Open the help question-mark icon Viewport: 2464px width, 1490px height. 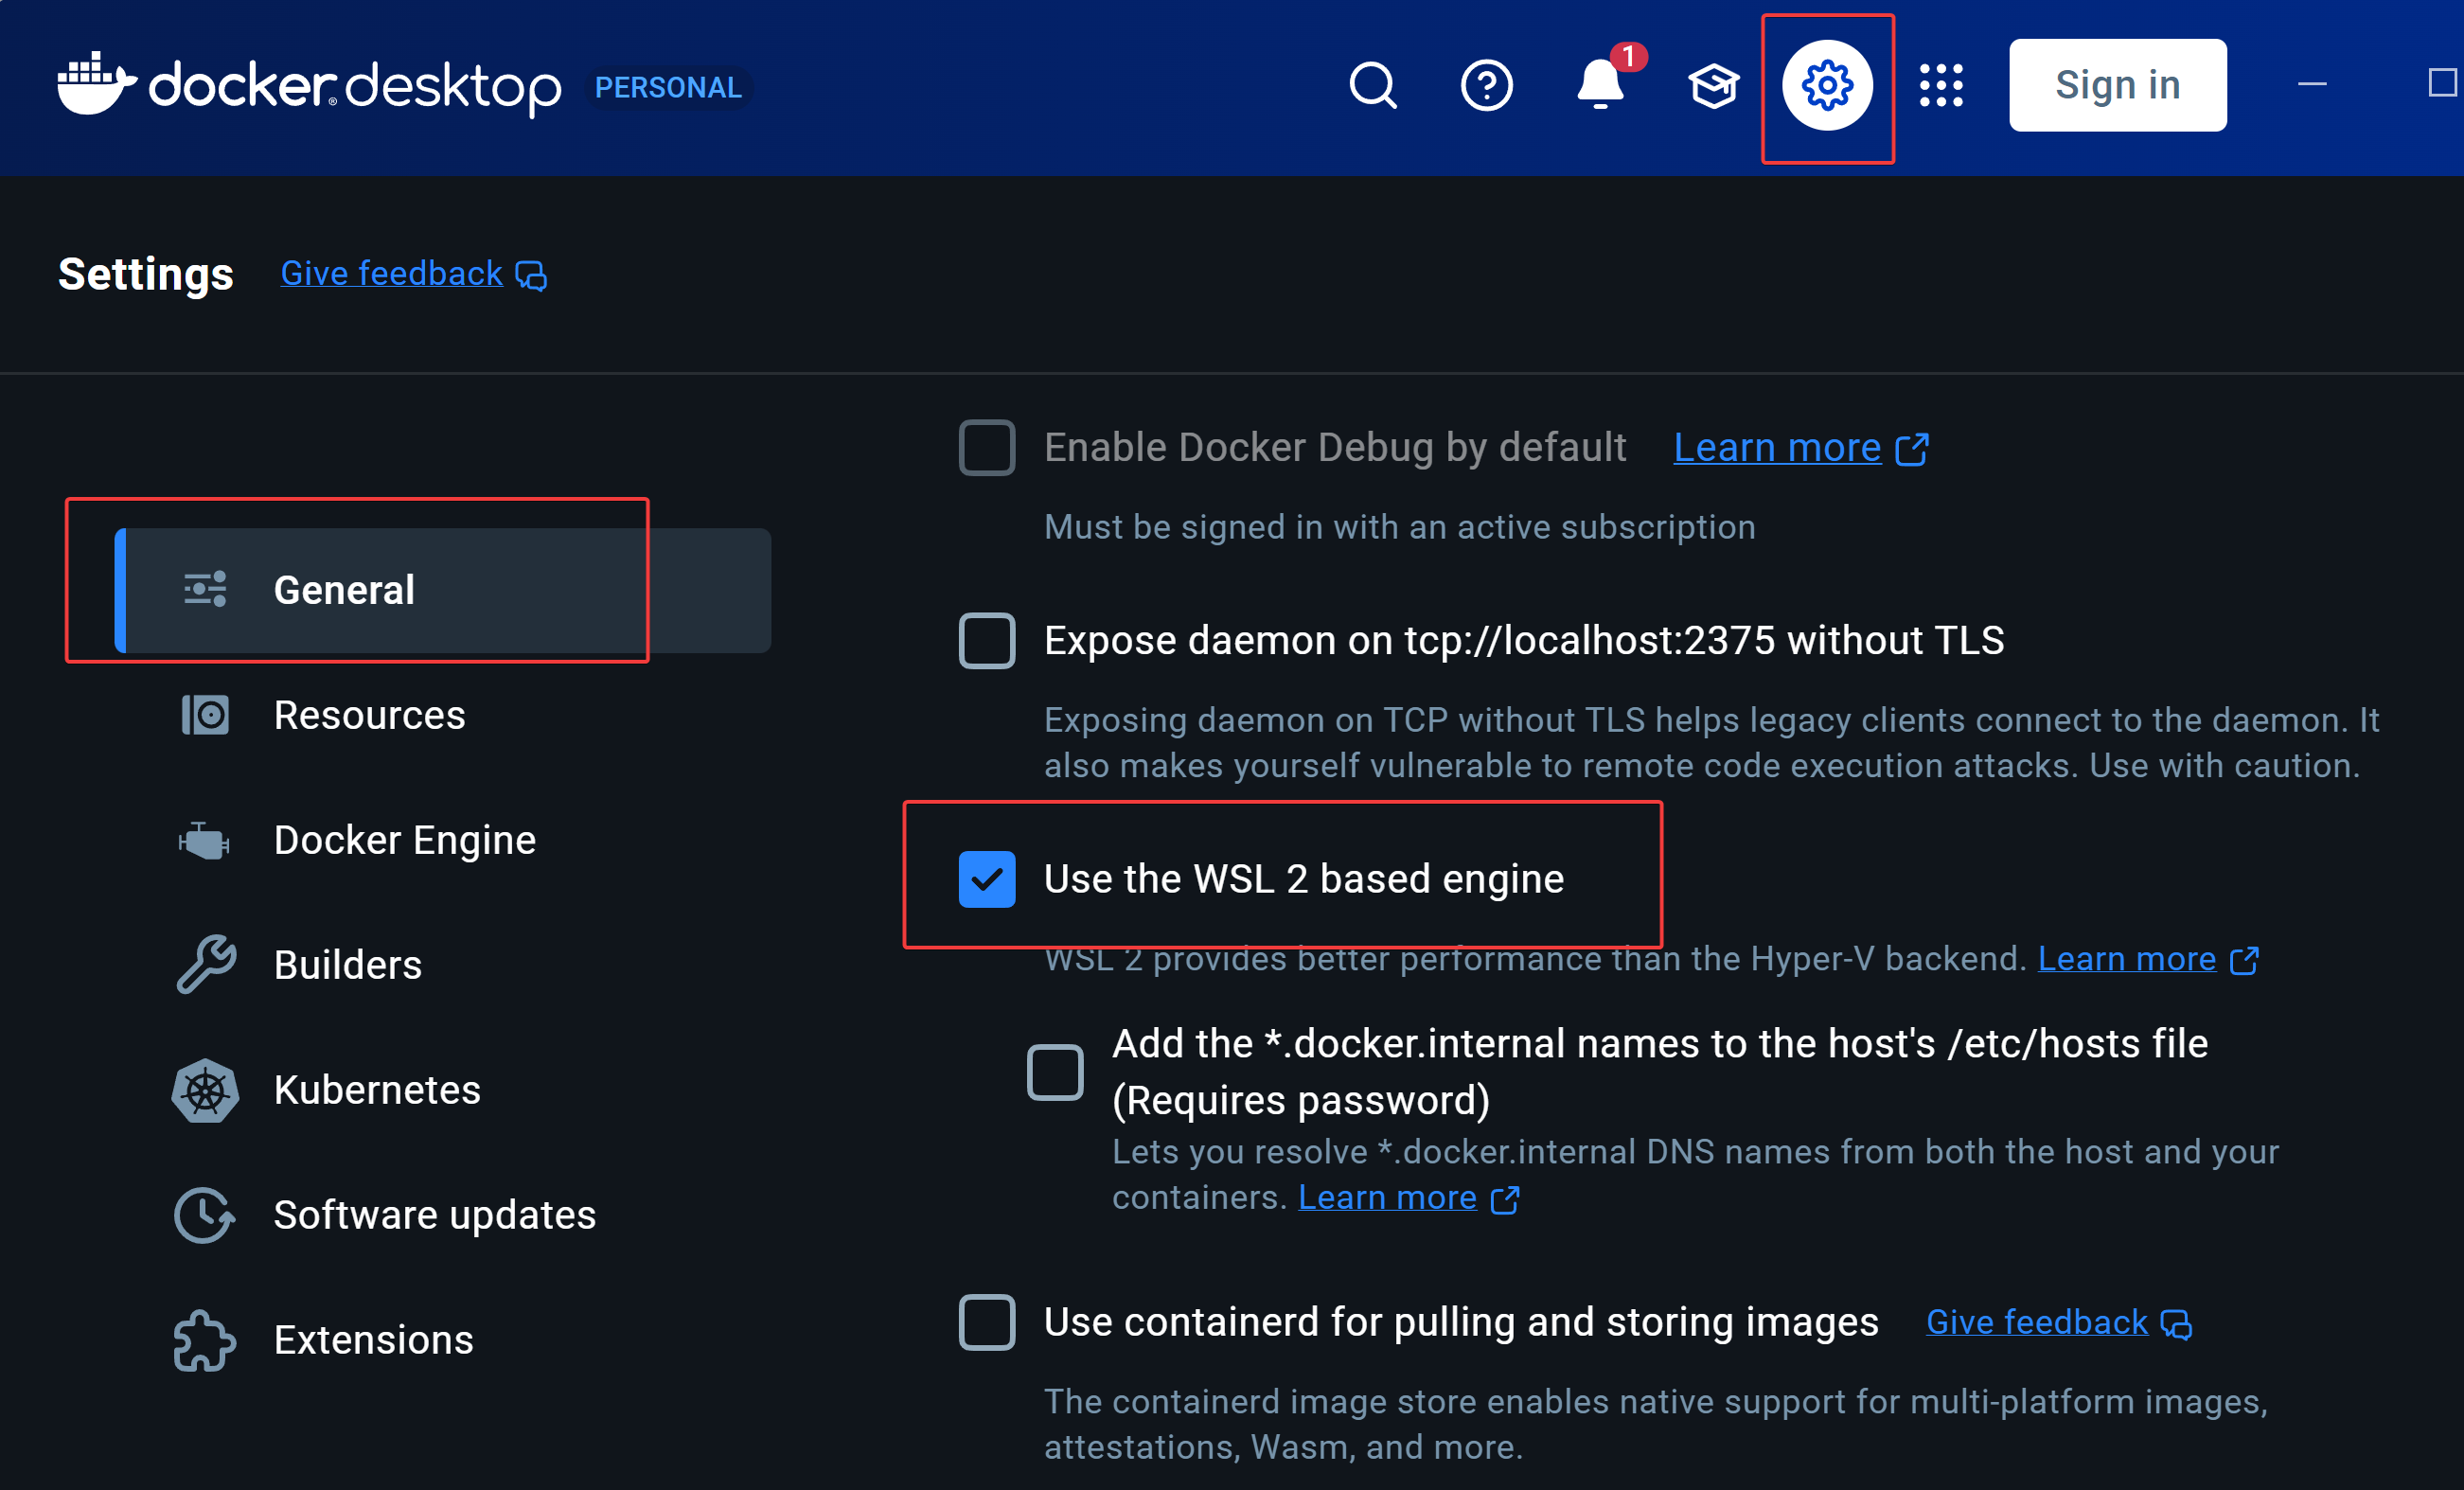[1486, 86]
